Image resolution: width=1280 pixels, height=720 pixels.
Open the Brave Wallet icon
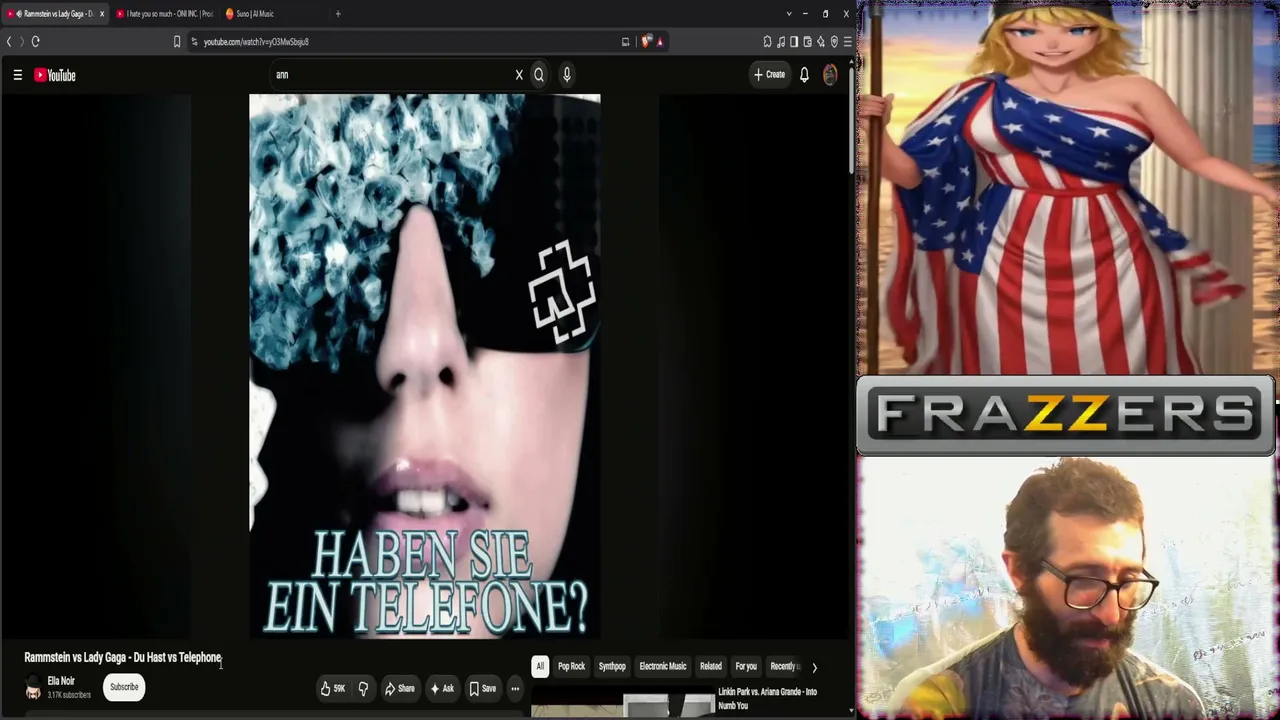pyautogui.click(x=807, y=41)
